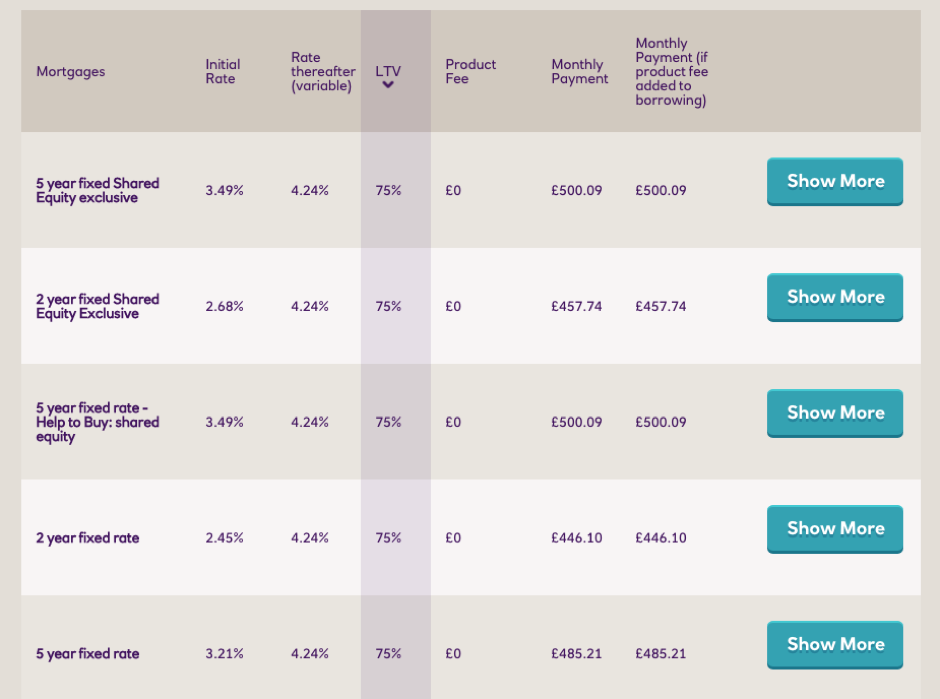The image size is (940, 699).
Task: Select the Rate thereafter (variable) header
Action: (x=322, y=72)
